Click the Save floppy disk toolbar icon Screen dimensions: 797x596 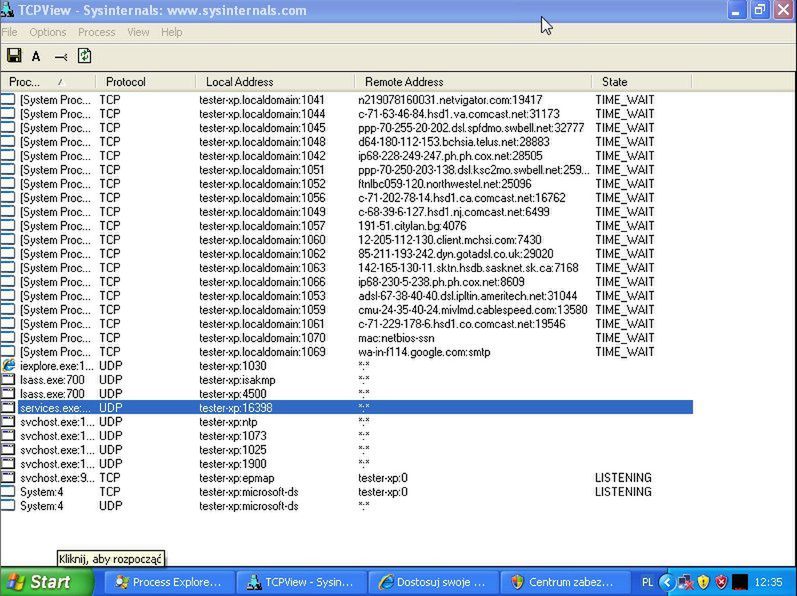click(14, 55)
